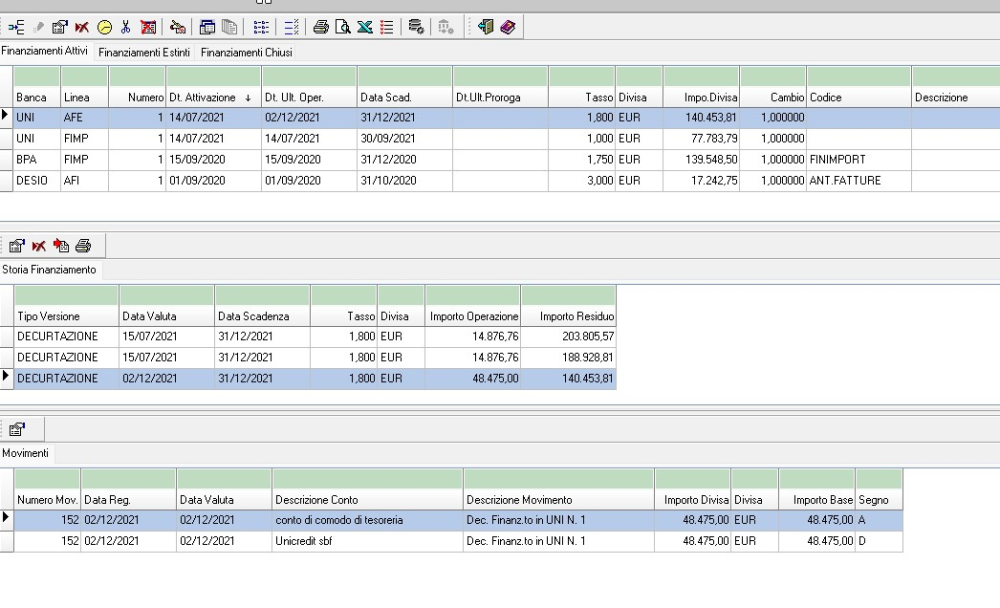Click the filter cell above Tipo Versione

click(66, 295)
